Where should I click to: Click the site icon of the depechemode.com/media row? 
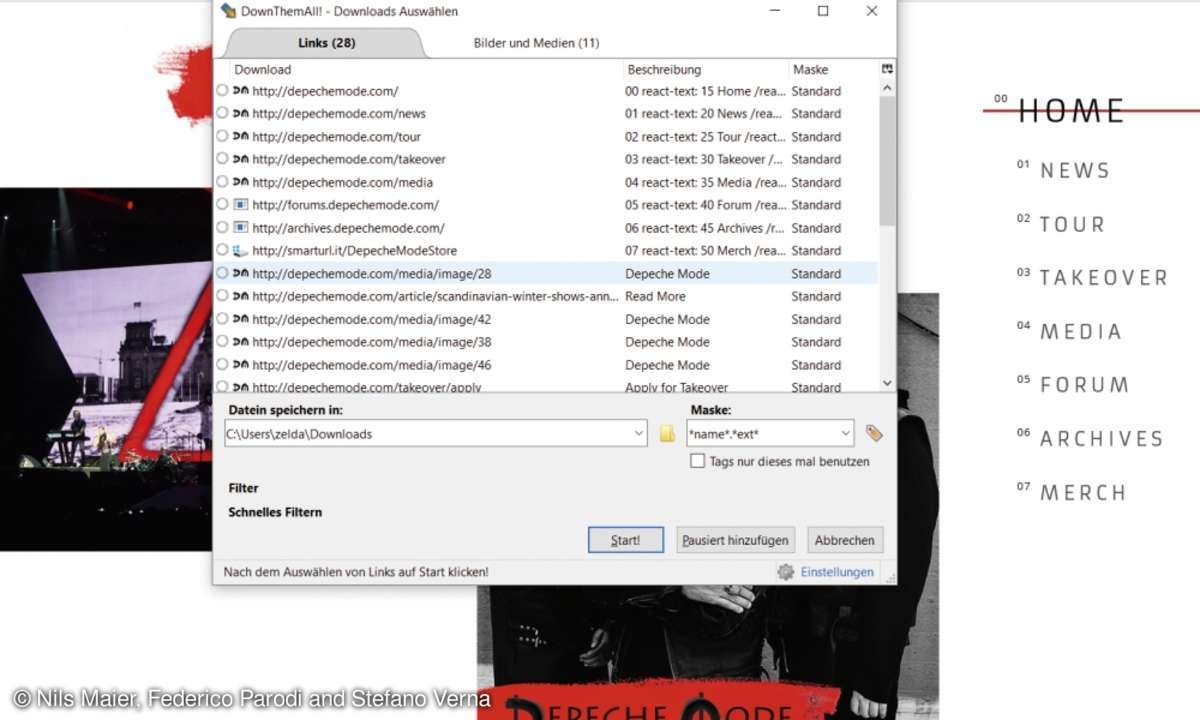click(240, 183)
